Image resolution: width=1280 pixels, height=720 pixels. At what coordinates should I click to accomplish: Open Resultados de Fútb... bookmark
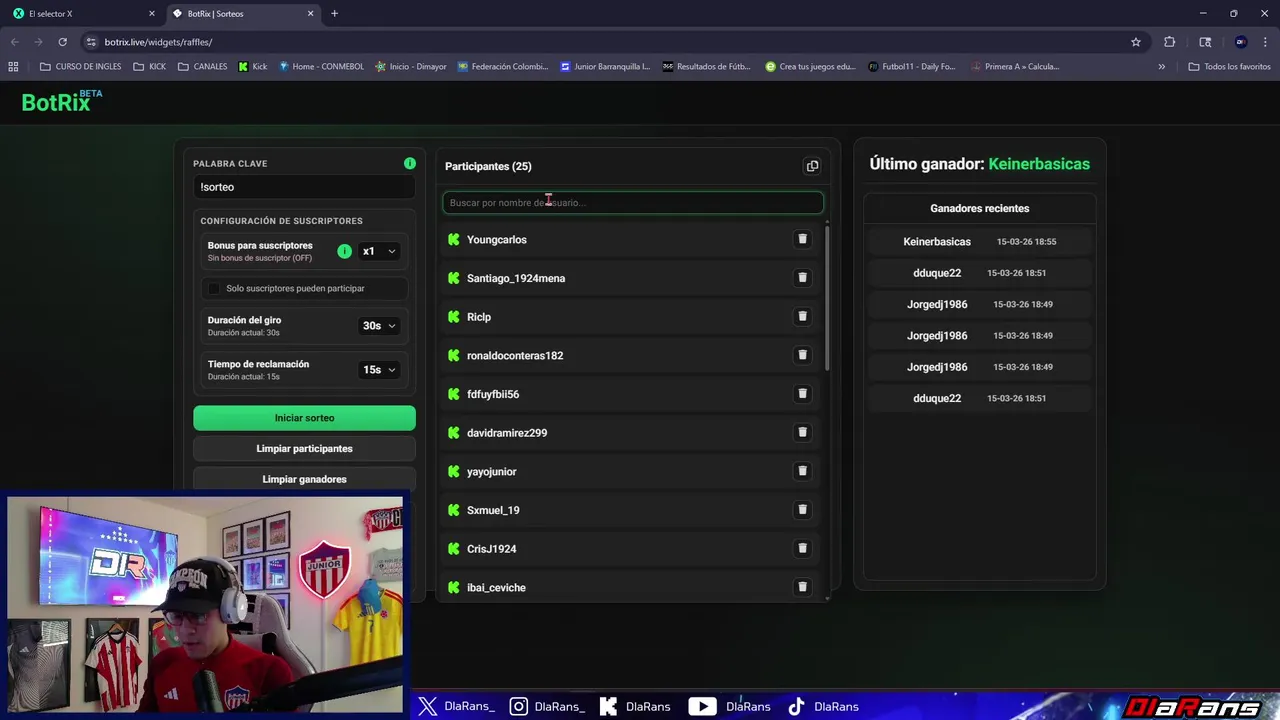click(706, 67)
